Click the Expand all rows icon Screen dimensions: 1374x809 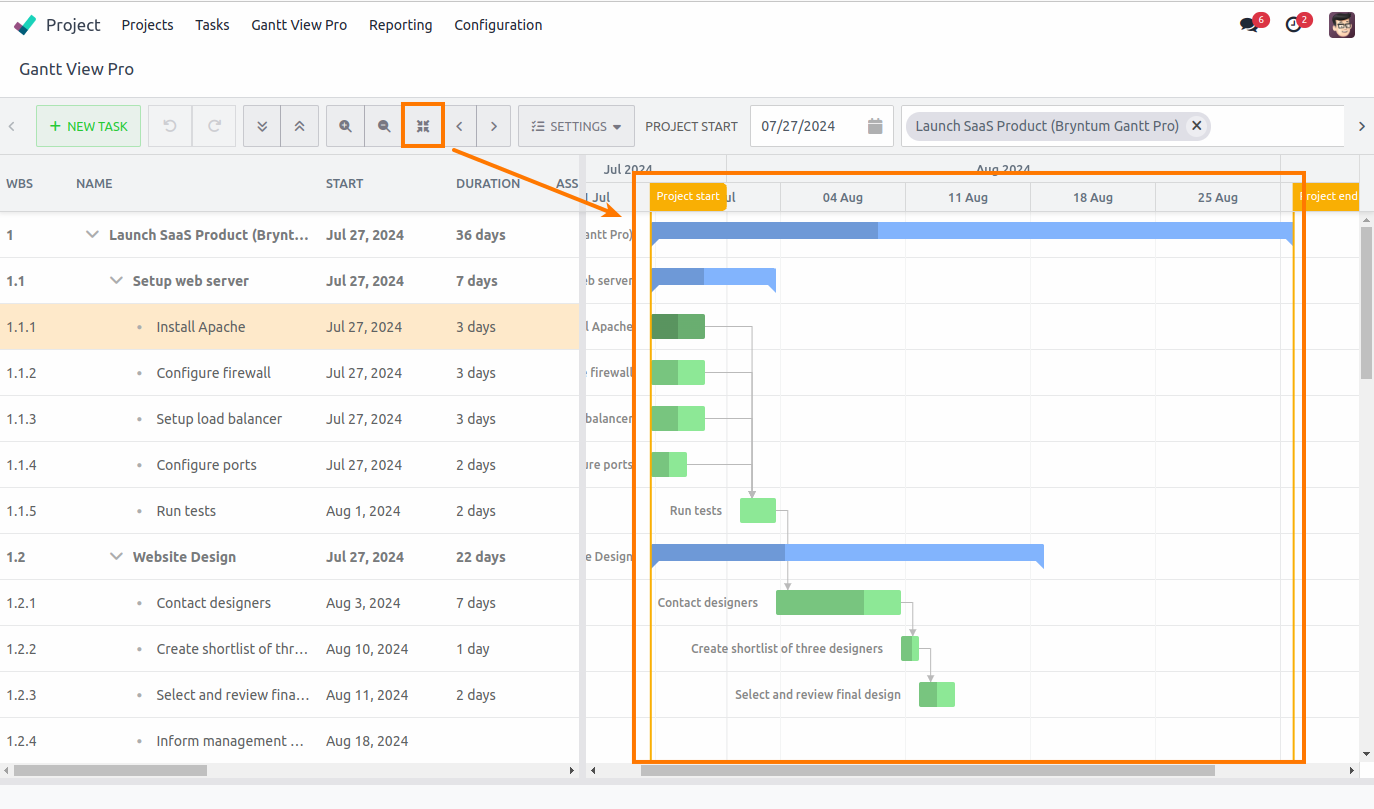[x=262, y=125]
